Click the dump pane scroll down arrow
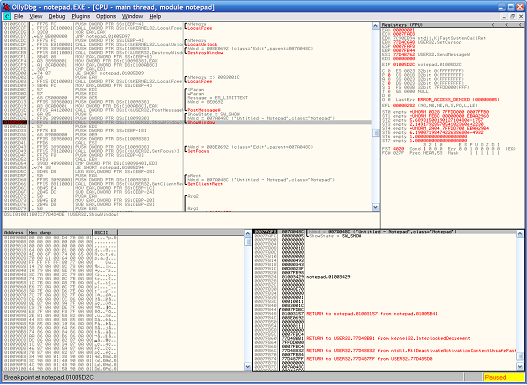 coord(248,367)
